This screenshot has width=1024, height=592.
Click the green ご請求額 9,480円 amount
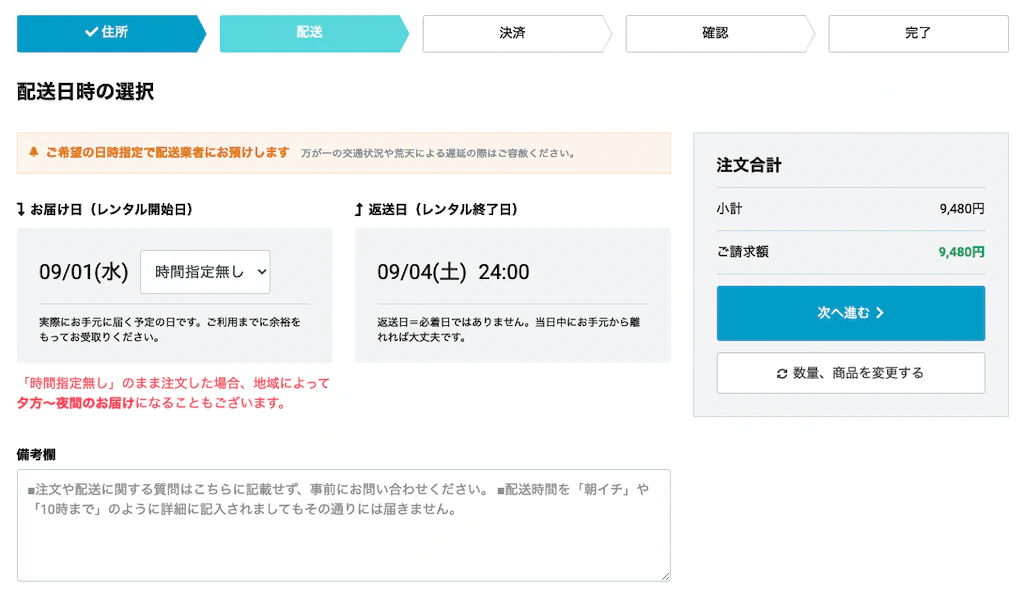961,252
